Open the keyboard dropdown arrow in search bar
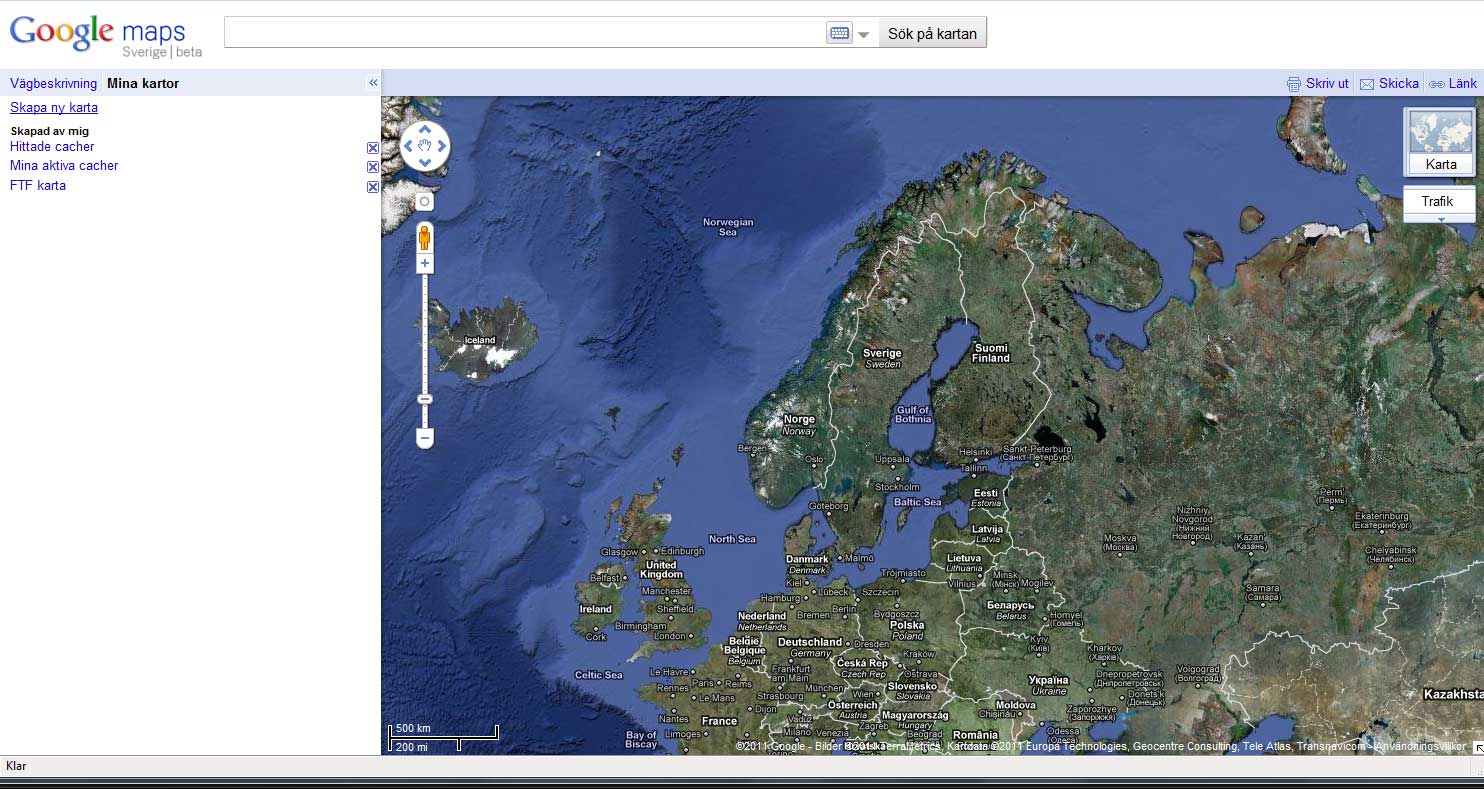 click(x=864, y=34)
